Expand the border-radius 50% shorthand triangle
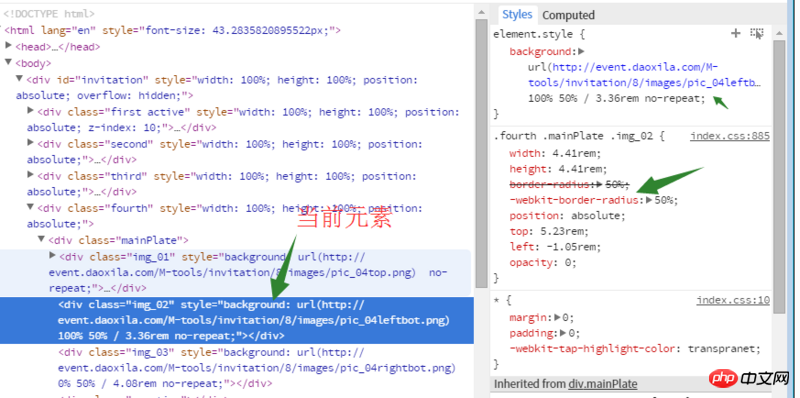Image resolution: width=800 pixels, height=398 pixels. click(599, 184)
